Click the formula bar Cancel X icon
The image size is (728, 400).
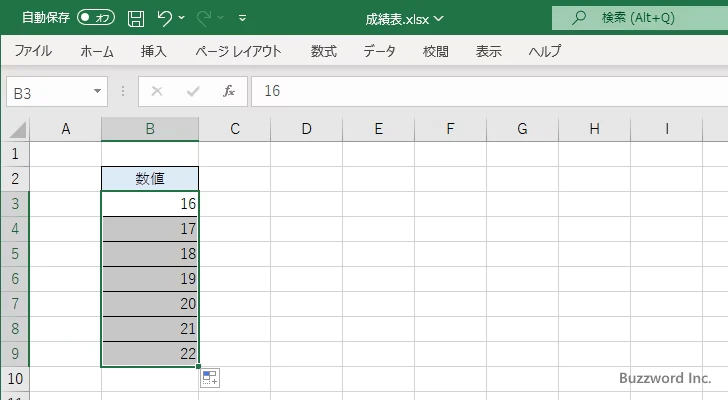point(157,91)
